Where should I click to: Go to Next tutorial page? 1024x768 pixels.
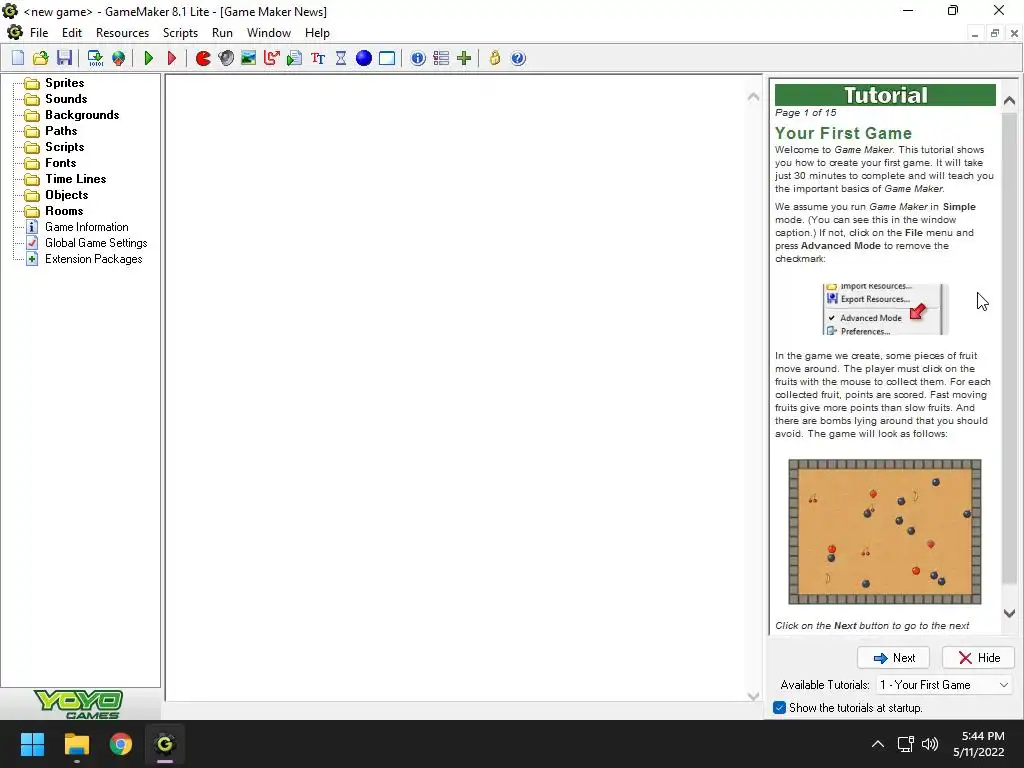[x=893, y=658]
